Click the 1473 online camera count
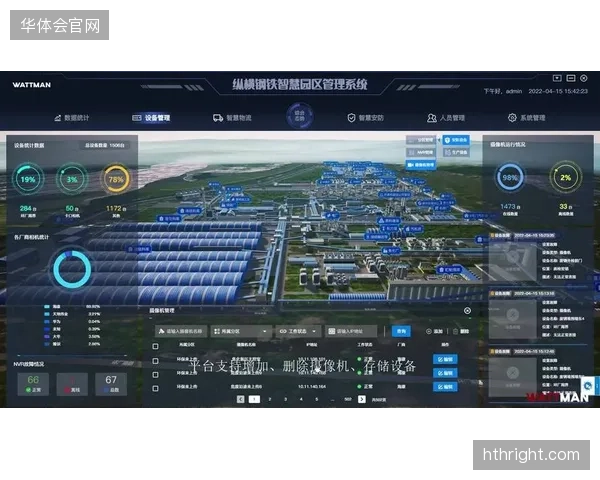Screen dimensions: 600x480 [x=510, y=207]
